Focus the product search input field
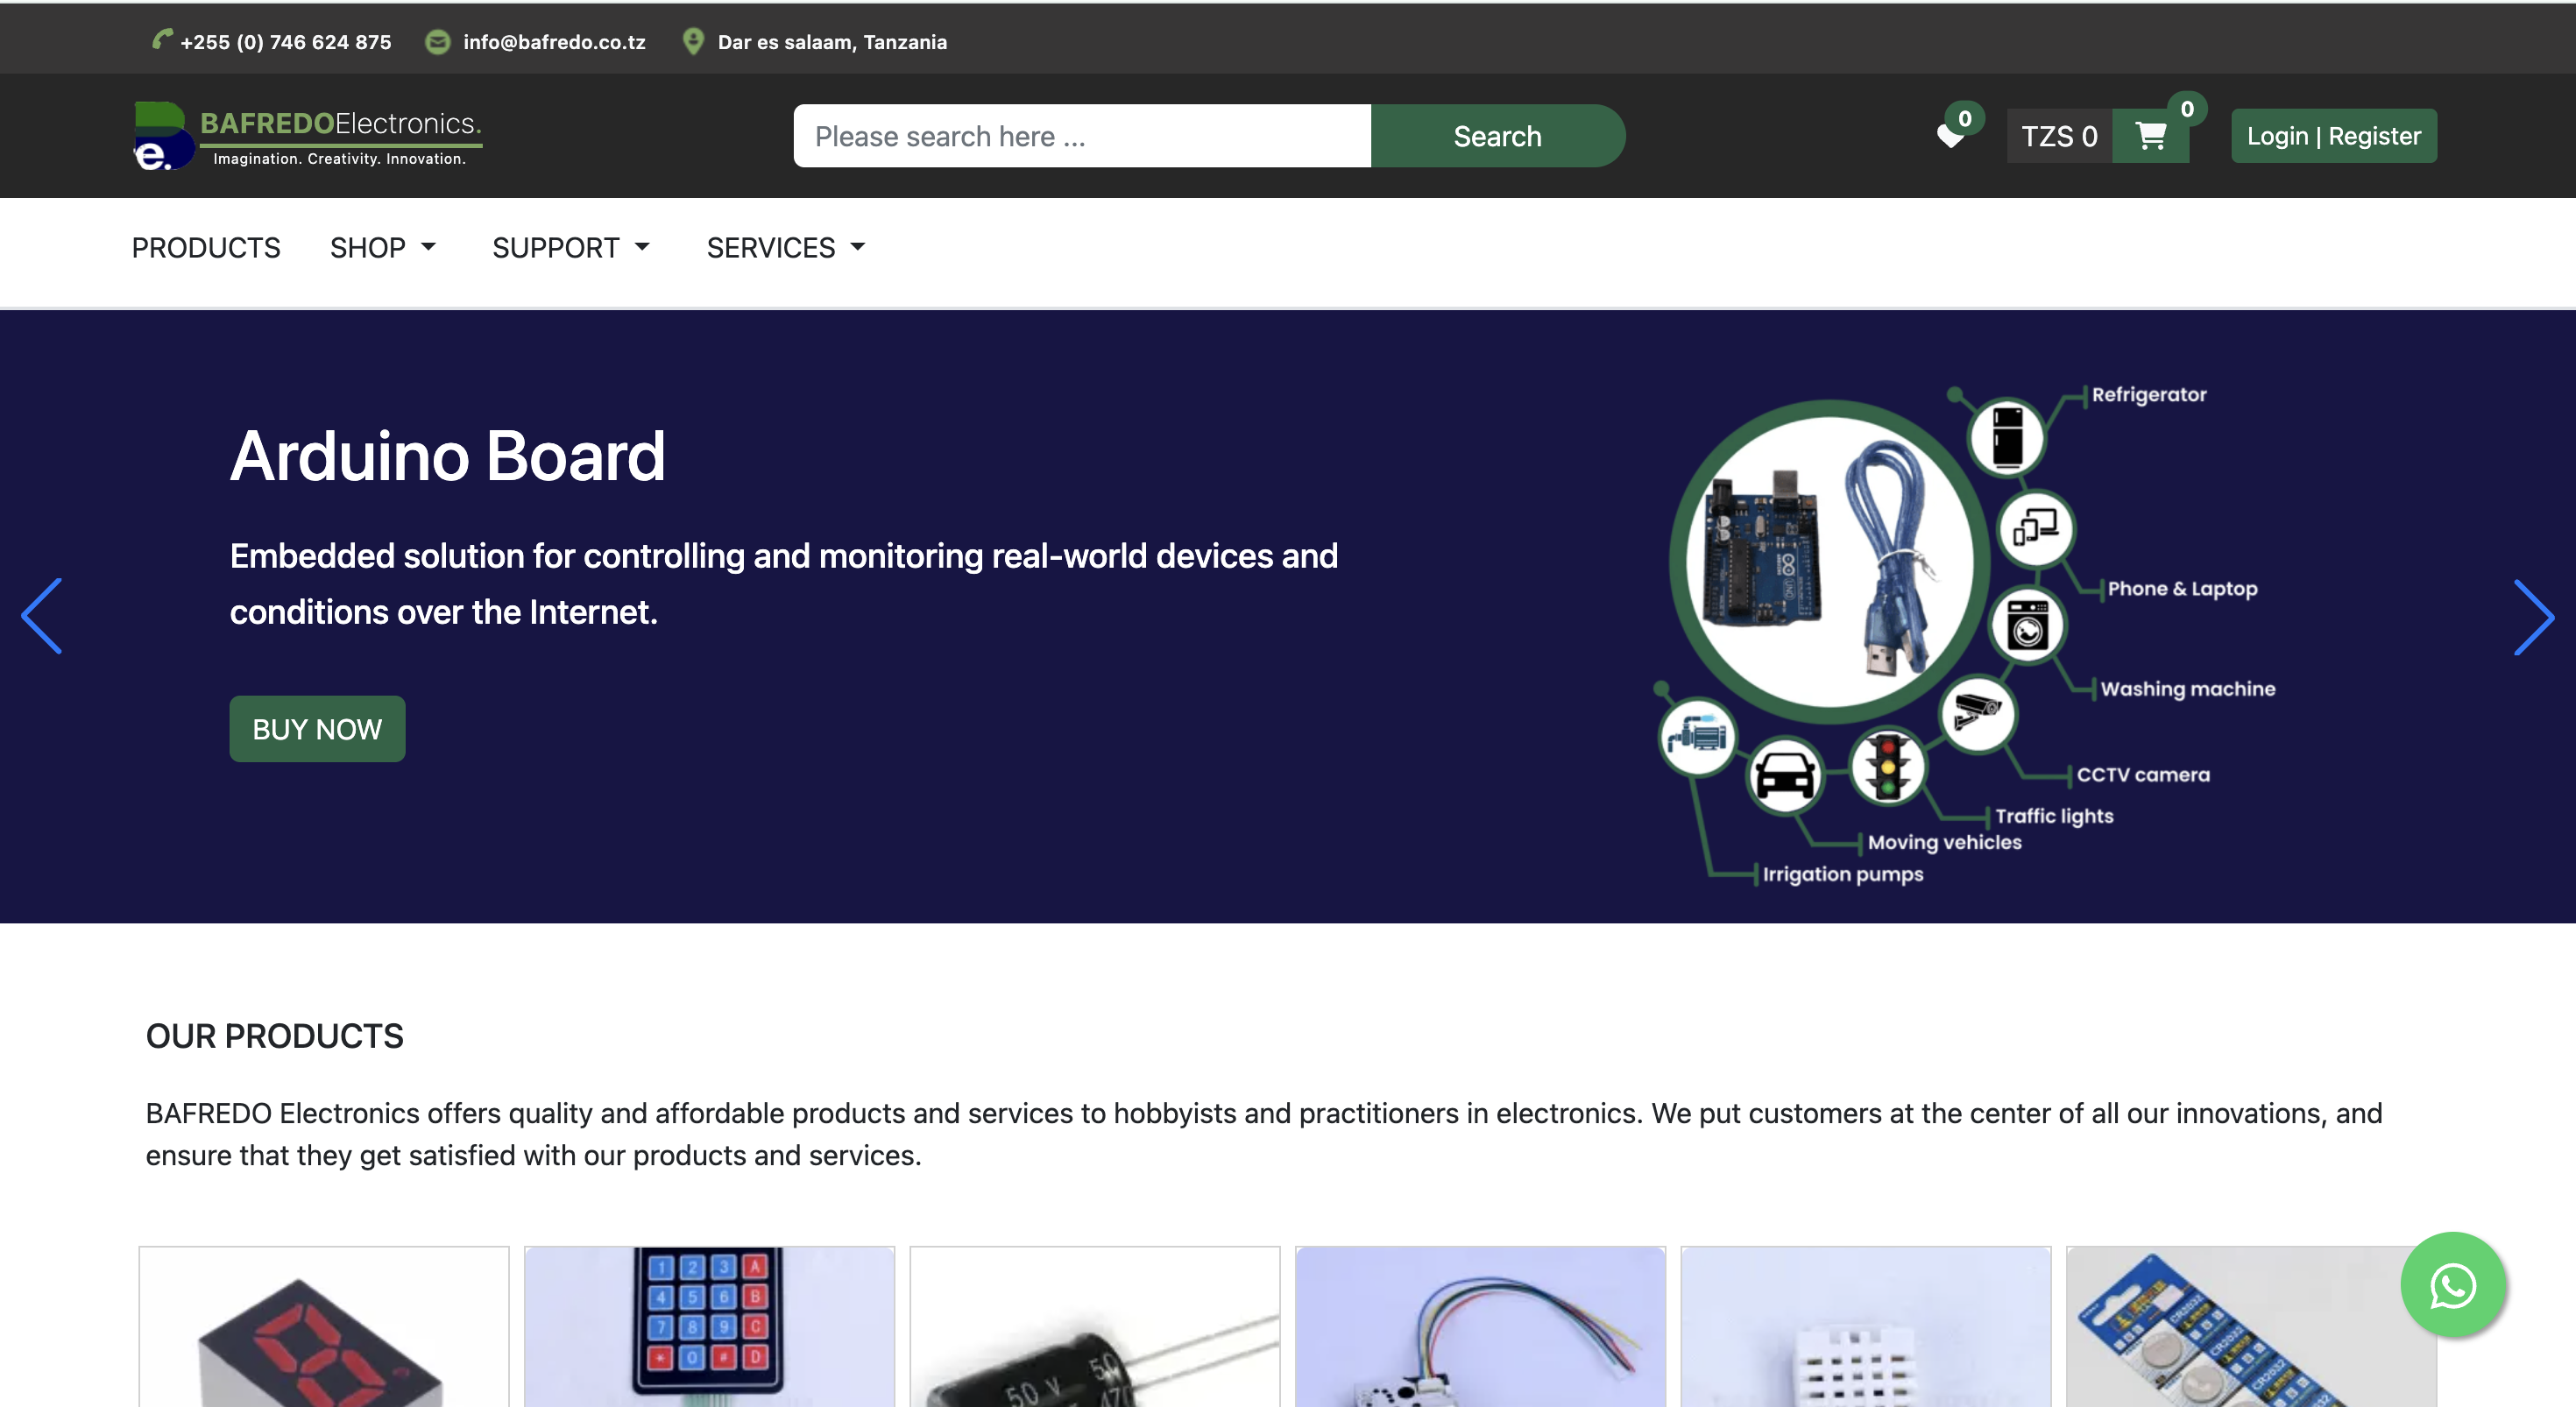 [1082, 136]
